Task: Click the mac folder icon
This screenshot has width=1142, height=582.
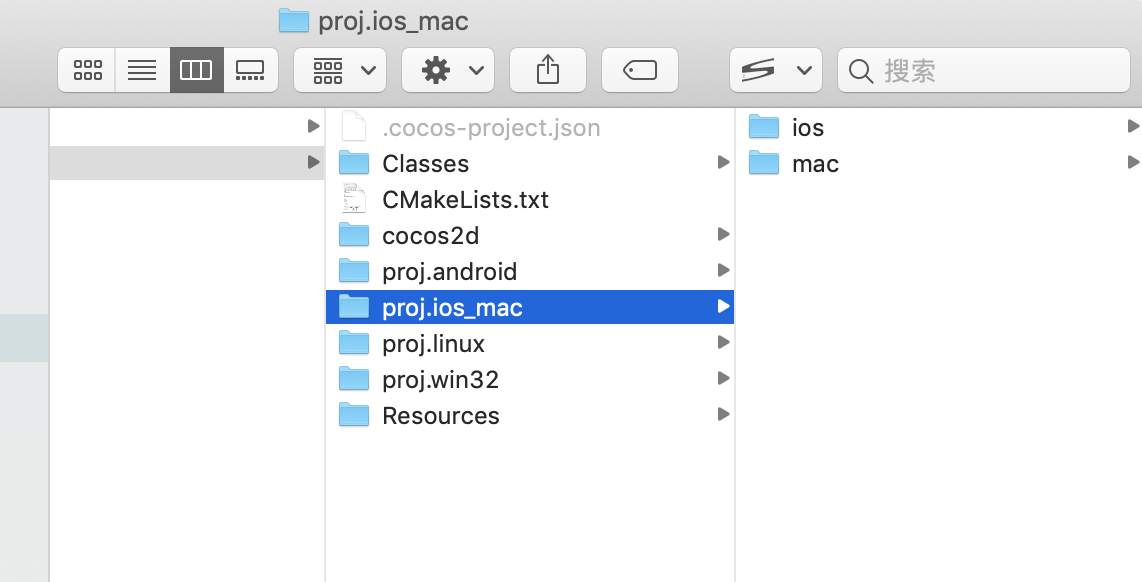Action: [764, 163]
